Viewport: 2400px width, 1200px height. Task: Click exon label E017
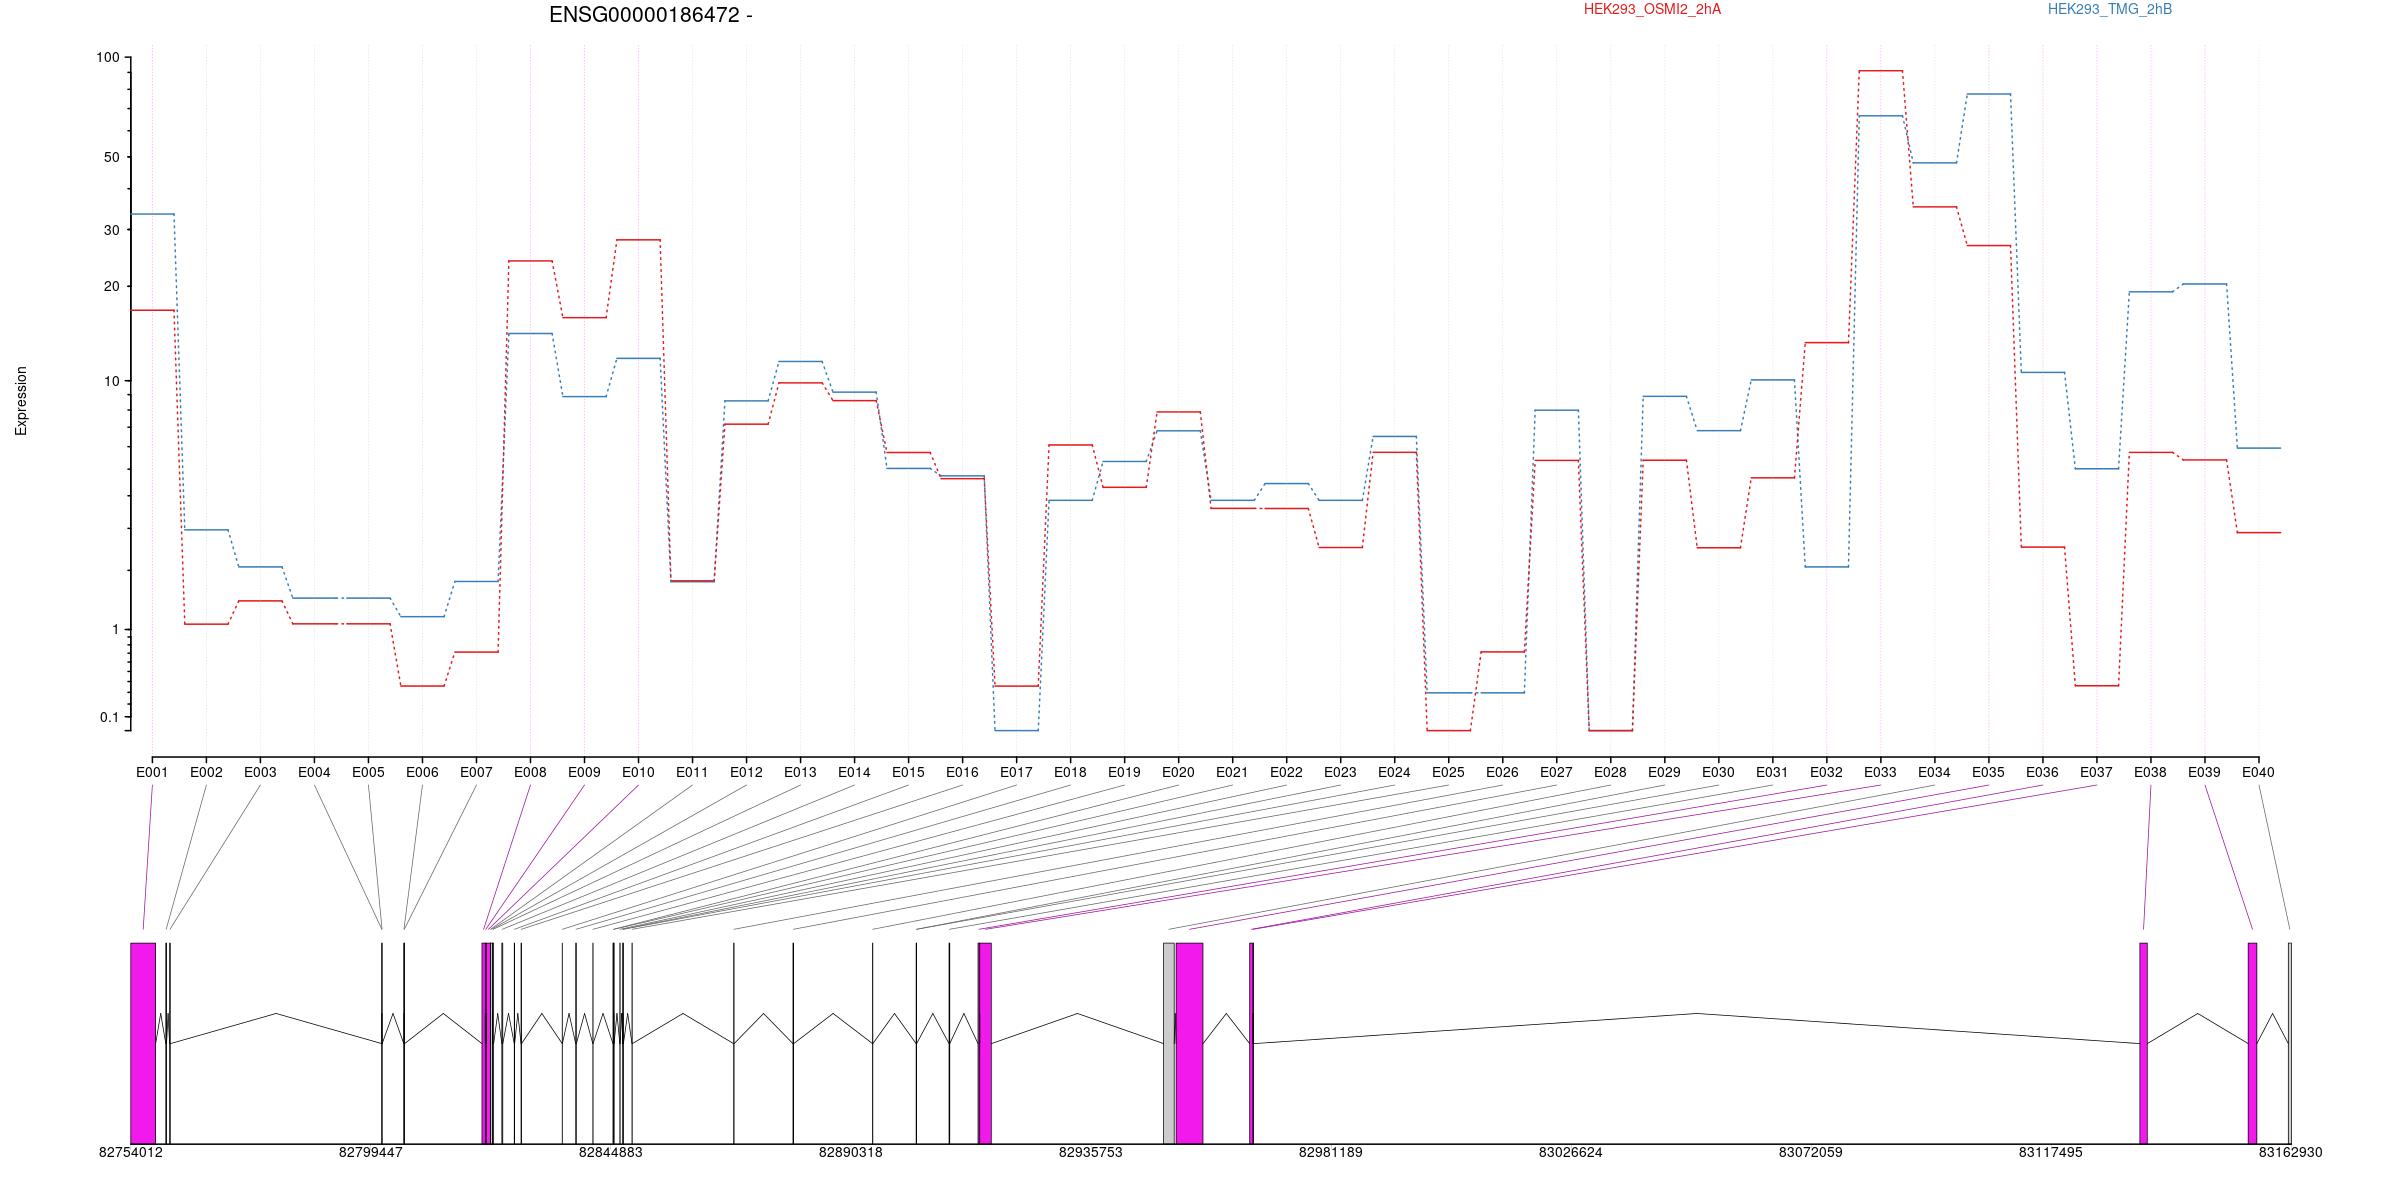point(1016,772)
